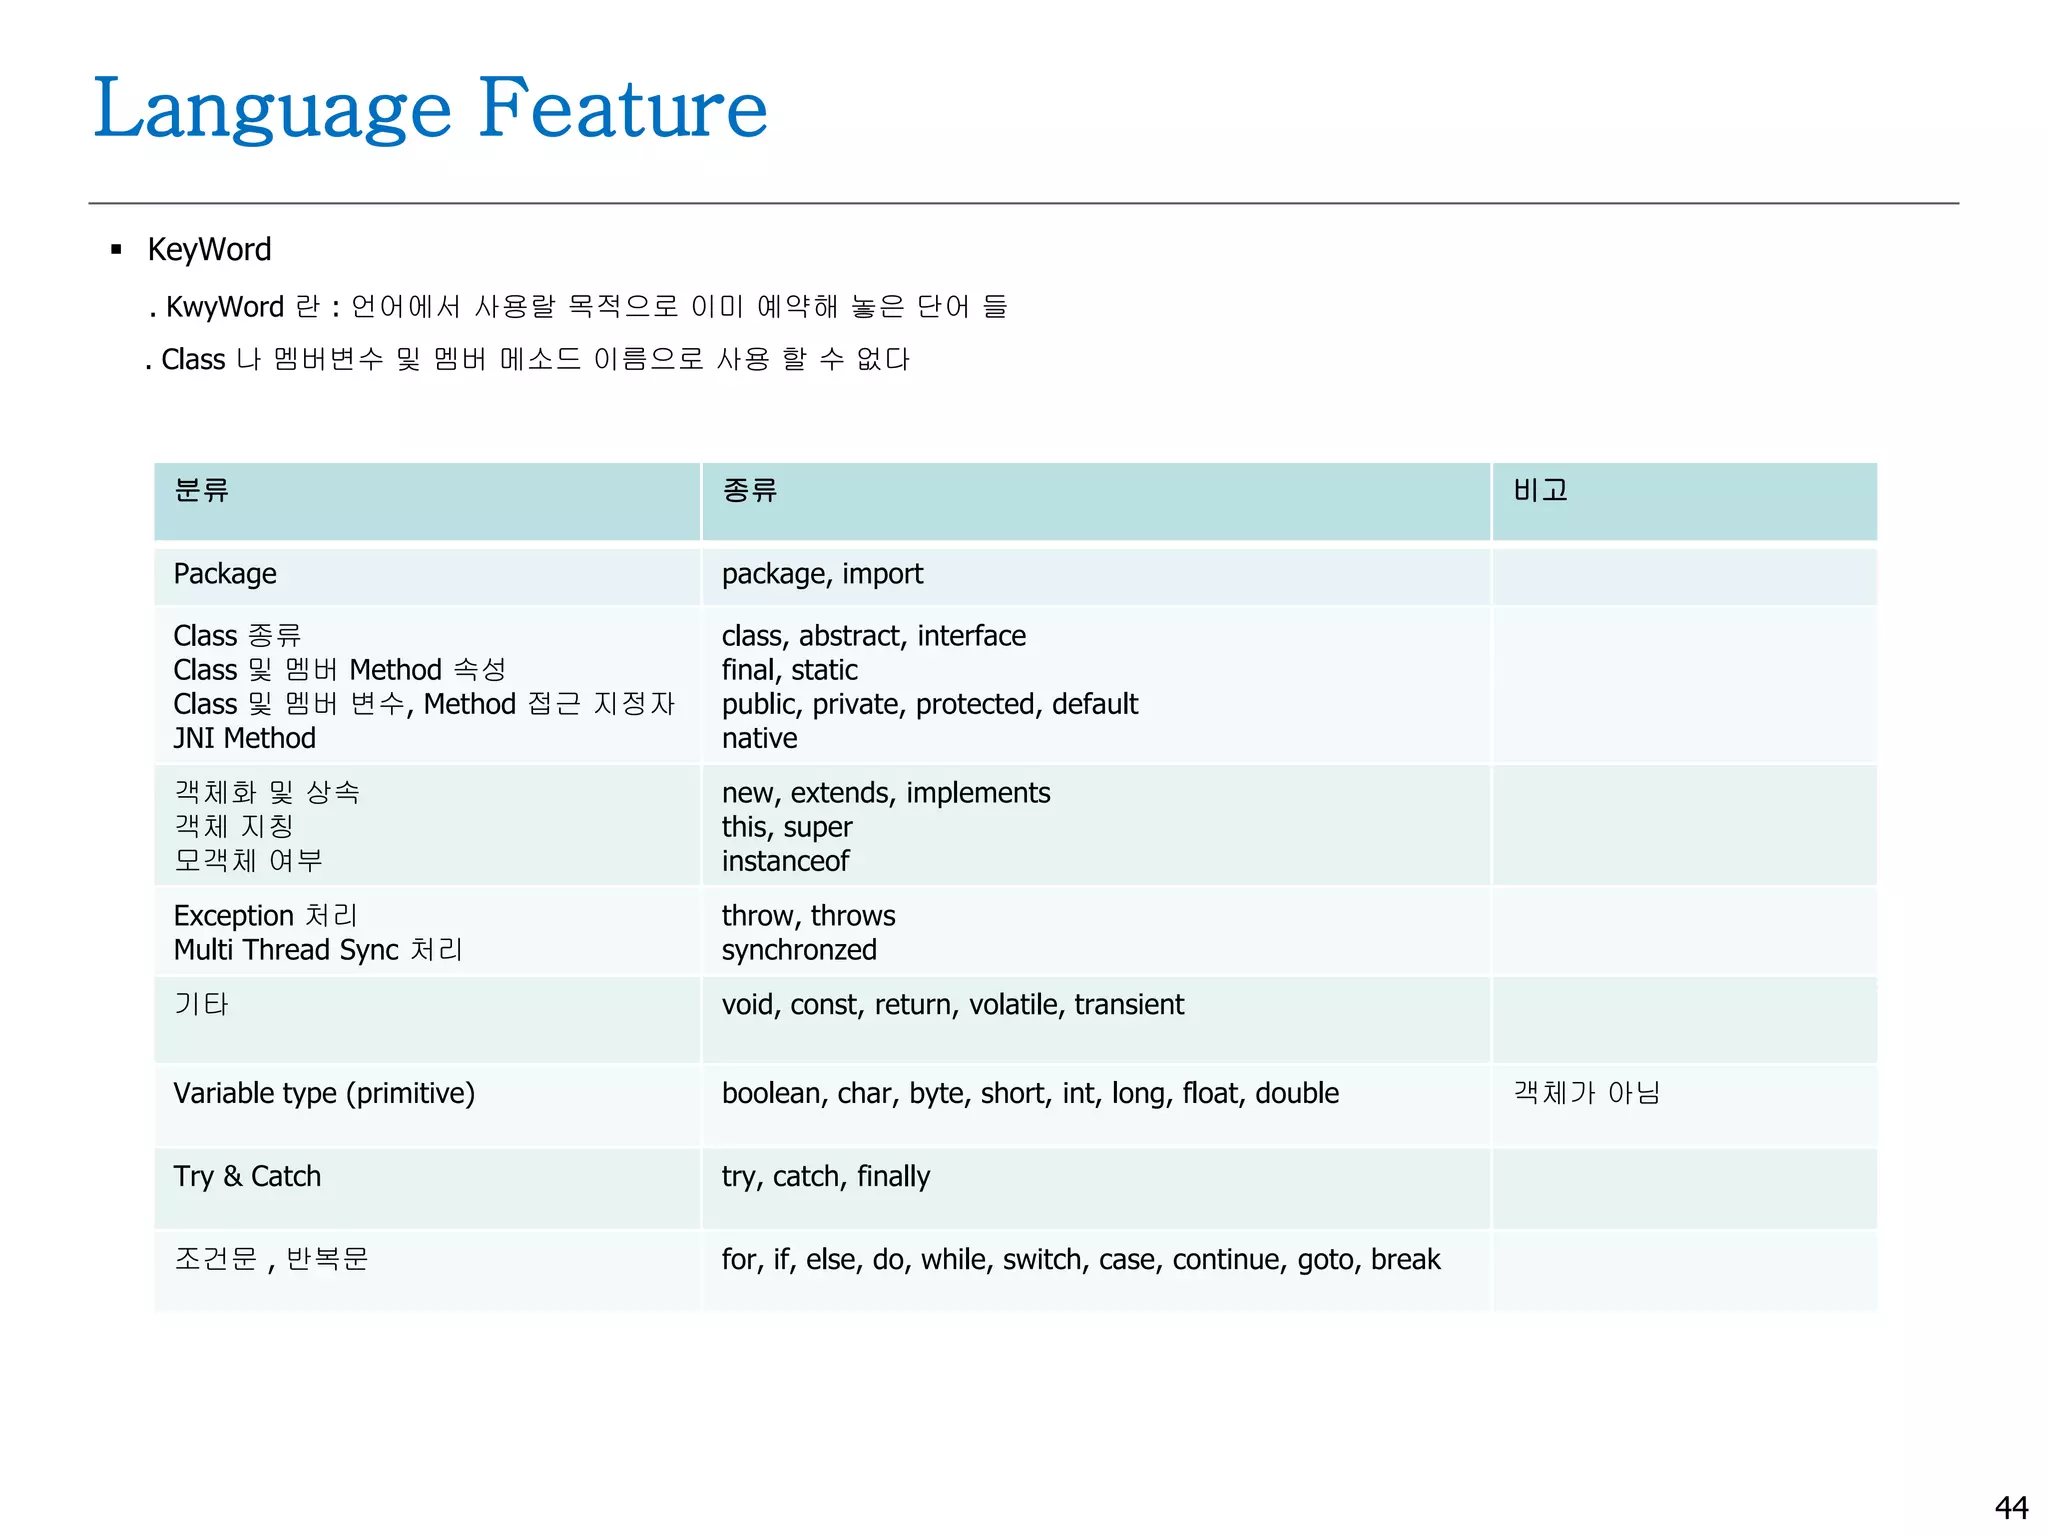Click 'Class 및 멤버 변수, Method 접근 지정자'
Screen dimensions: 2048x1536
click(x=424, y=704)
